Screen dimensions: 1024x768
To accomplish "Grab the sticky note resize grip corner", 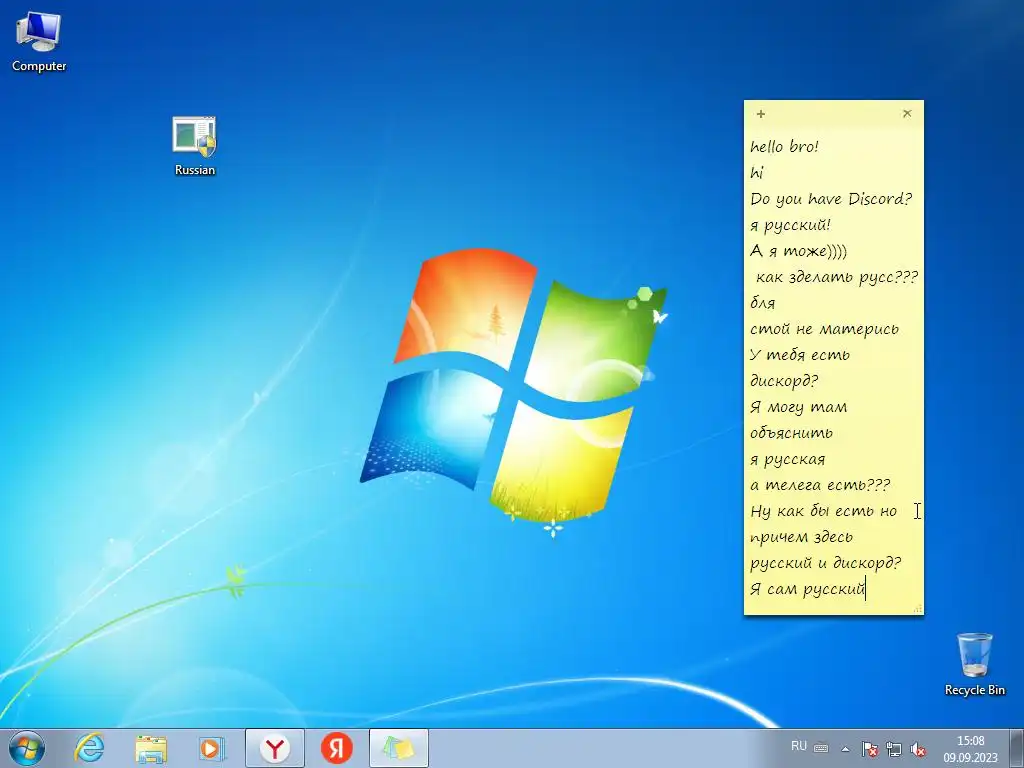I will (x=918, y=609).
